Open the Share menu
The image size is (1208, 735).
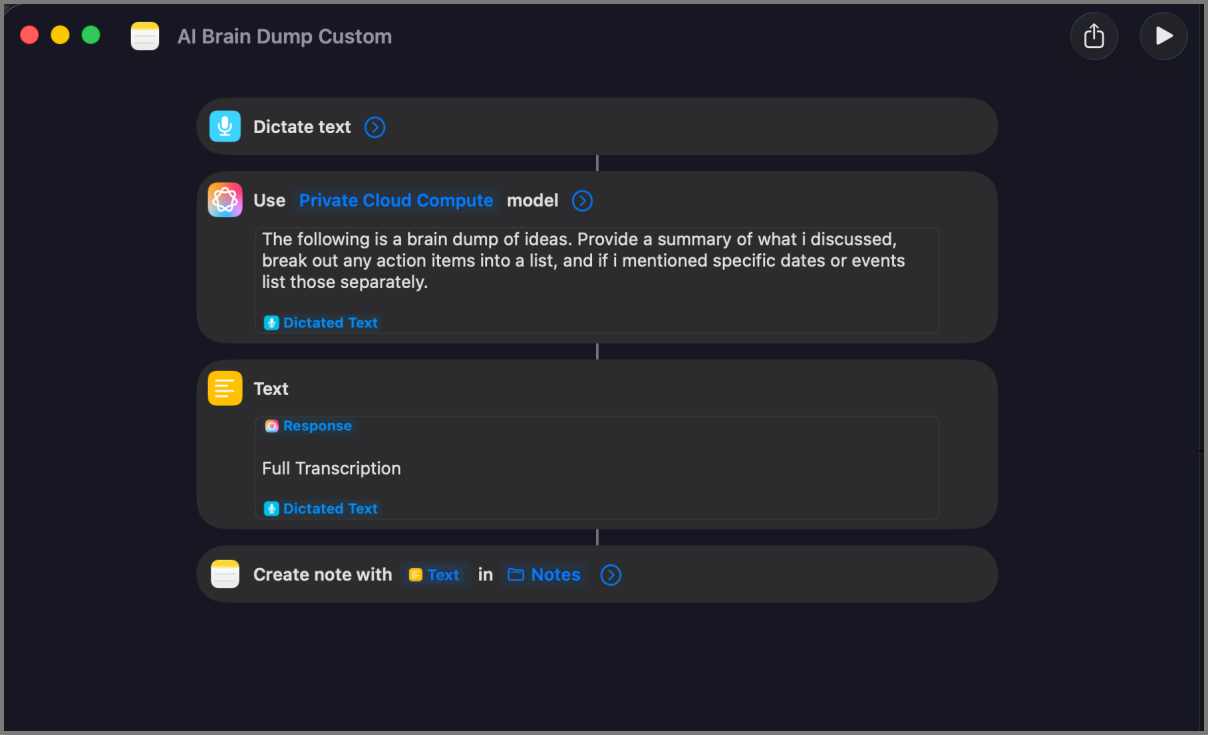(x=1094, y=35)
